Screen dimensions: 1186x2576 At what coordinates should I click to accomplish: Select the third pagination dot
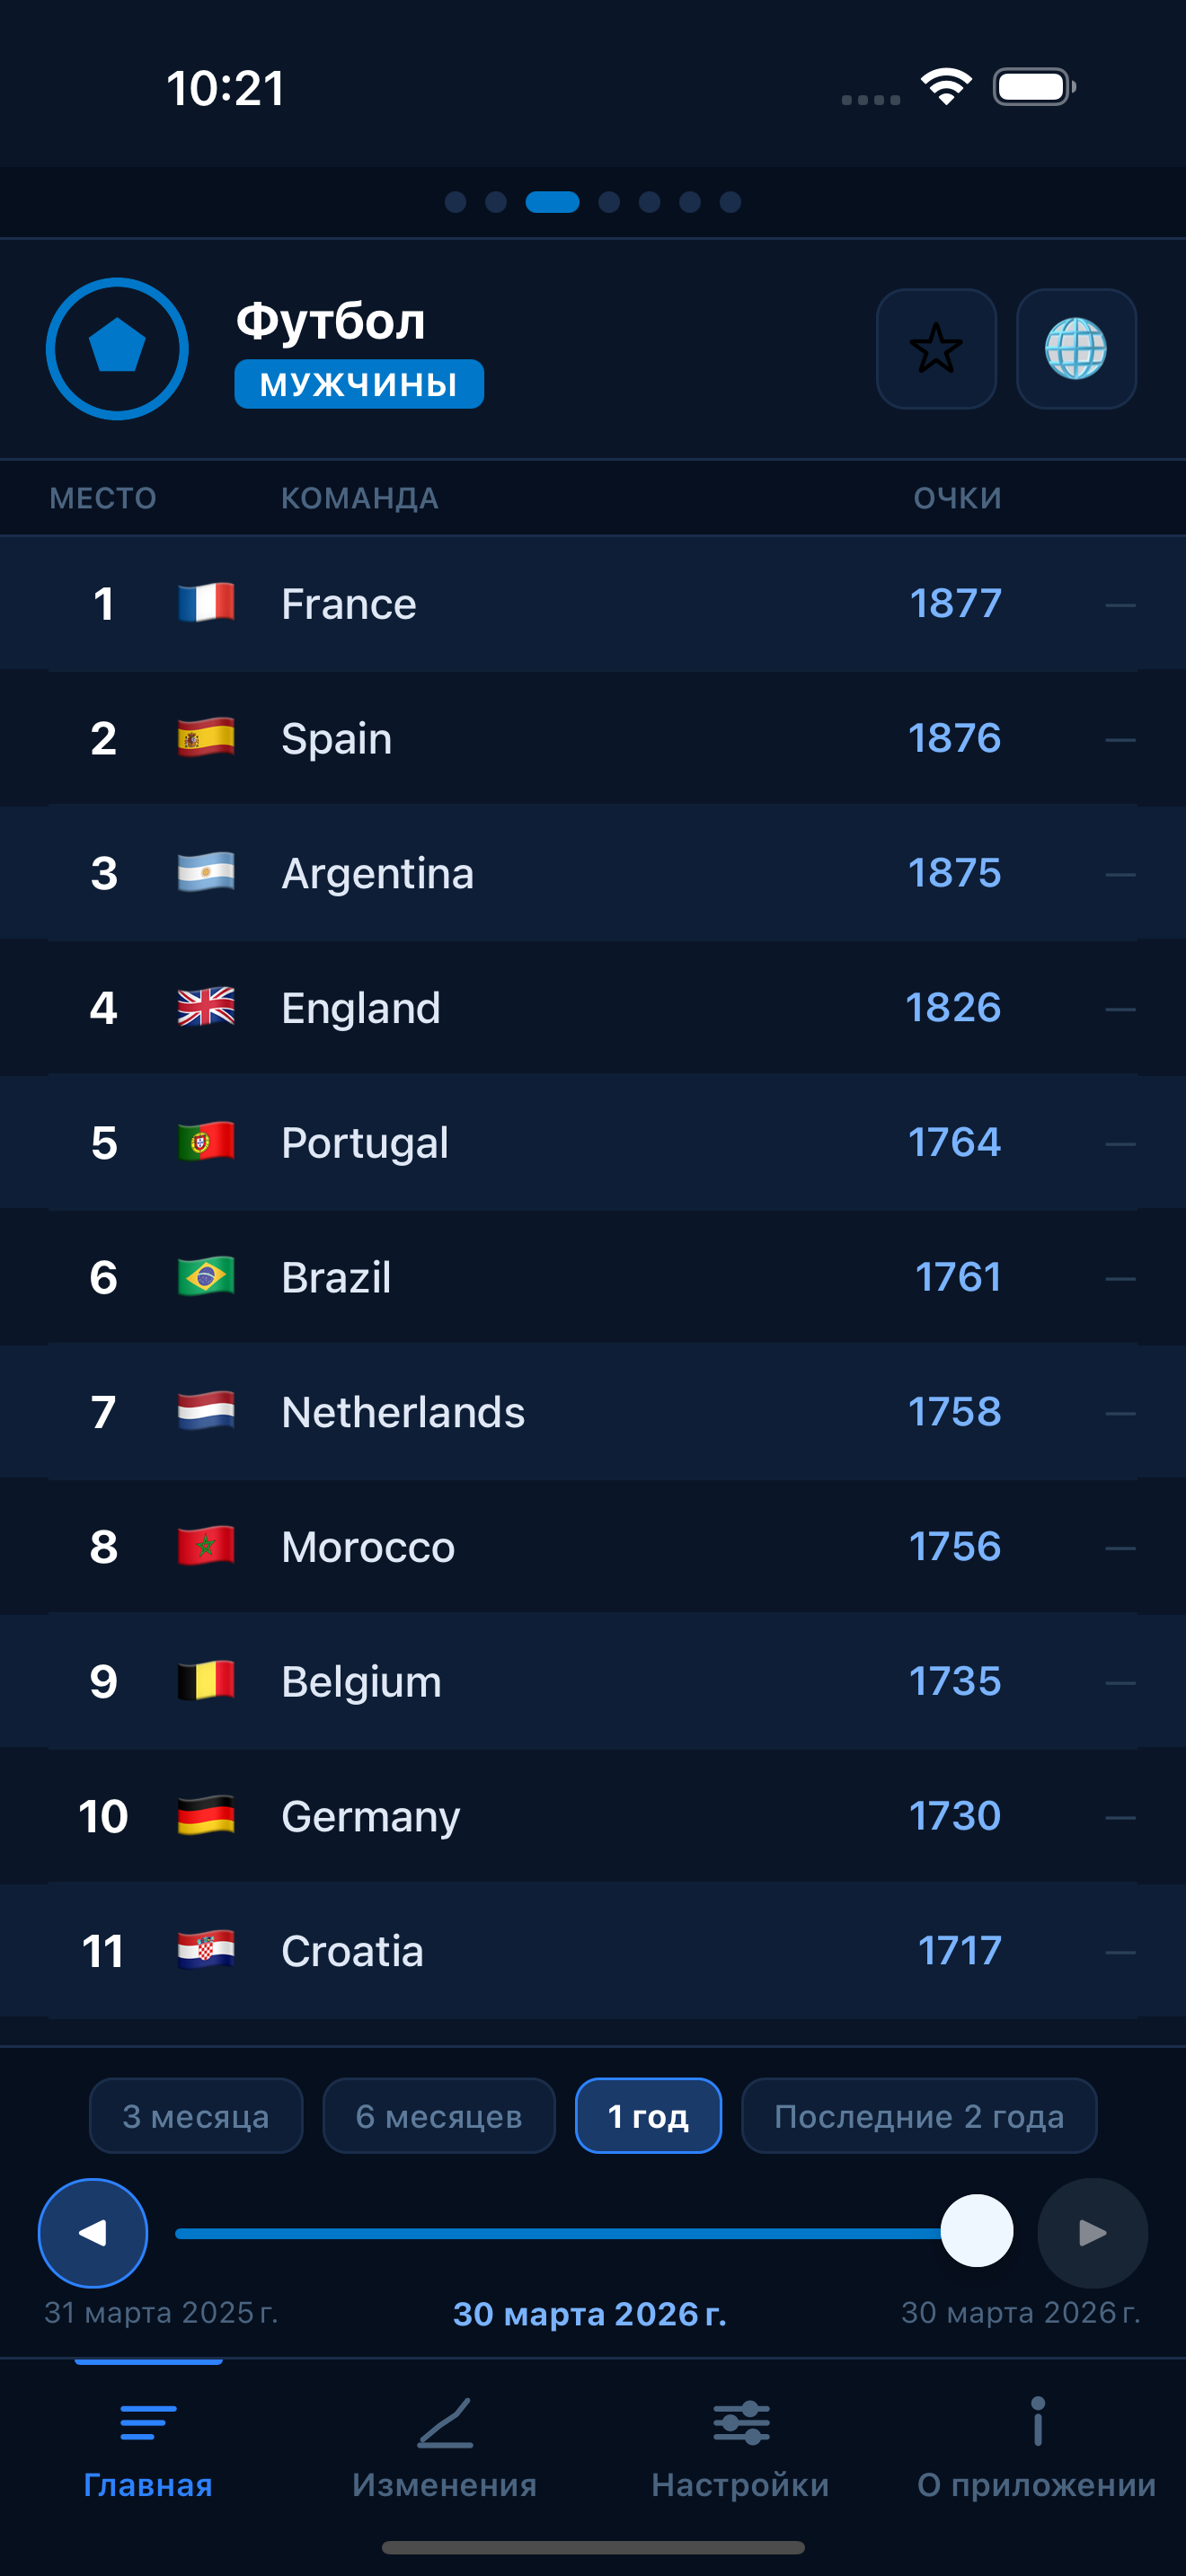[x=553, y=202]
